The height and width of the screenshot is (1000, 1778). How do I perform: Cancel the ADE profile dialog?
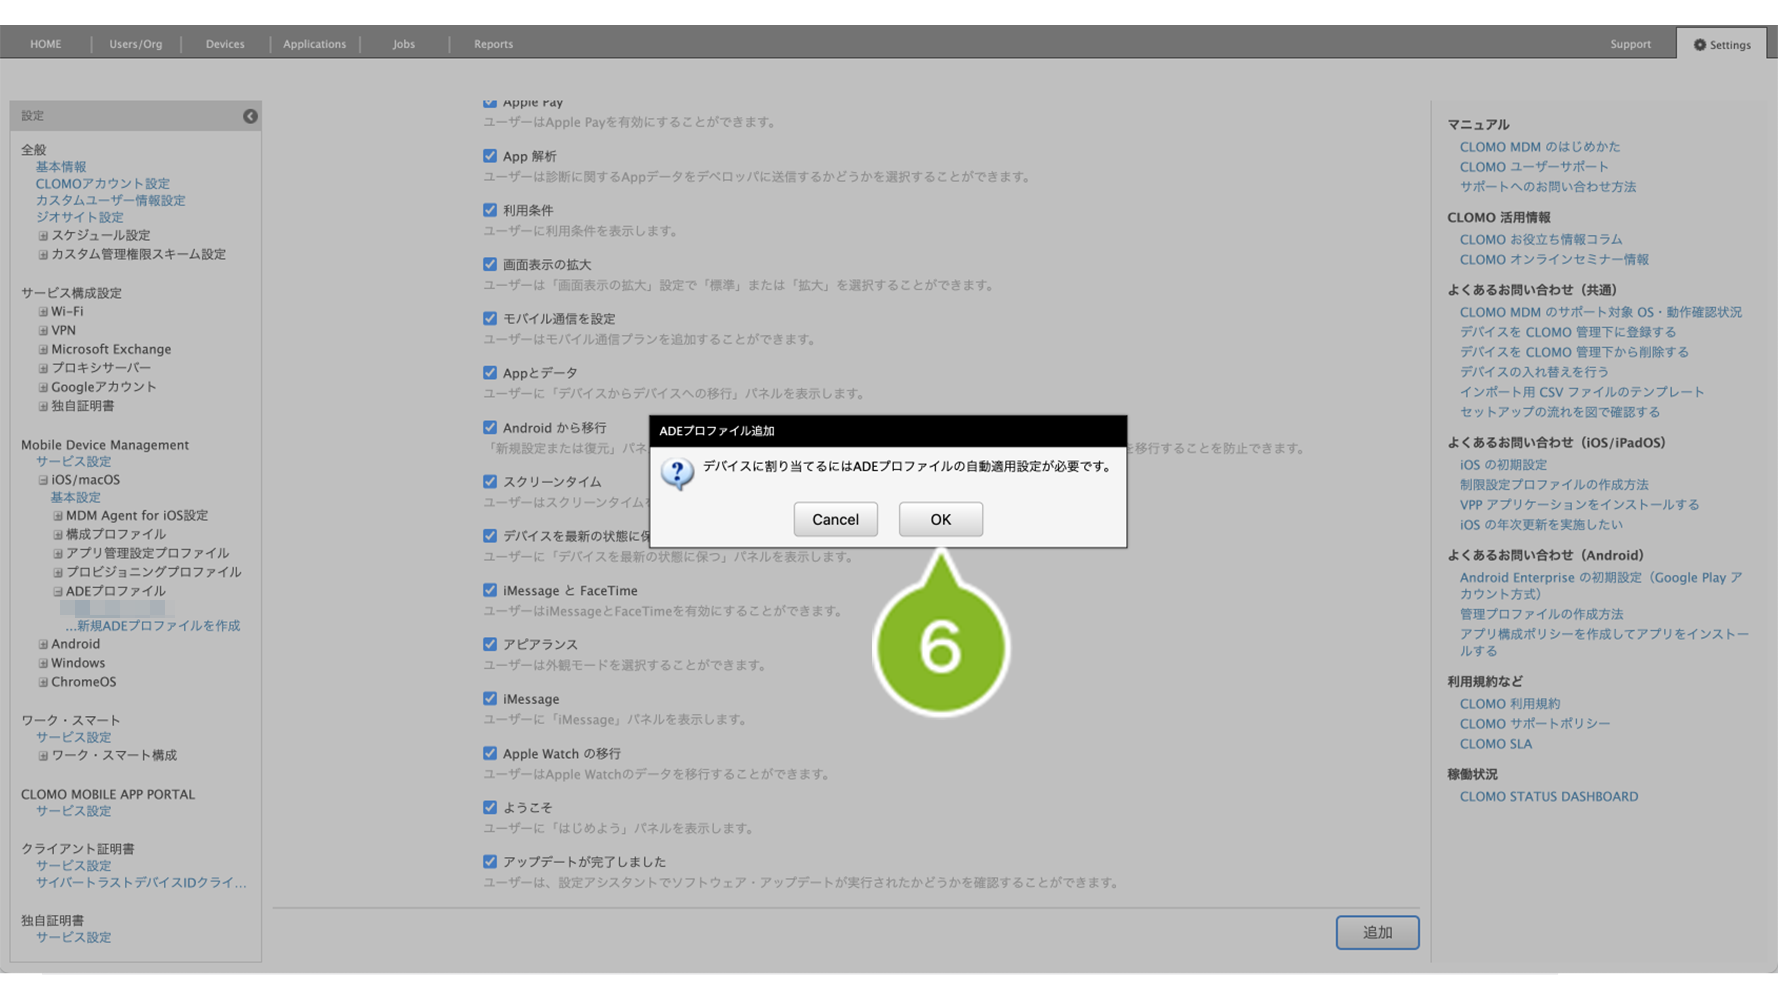tap(835, 519)
